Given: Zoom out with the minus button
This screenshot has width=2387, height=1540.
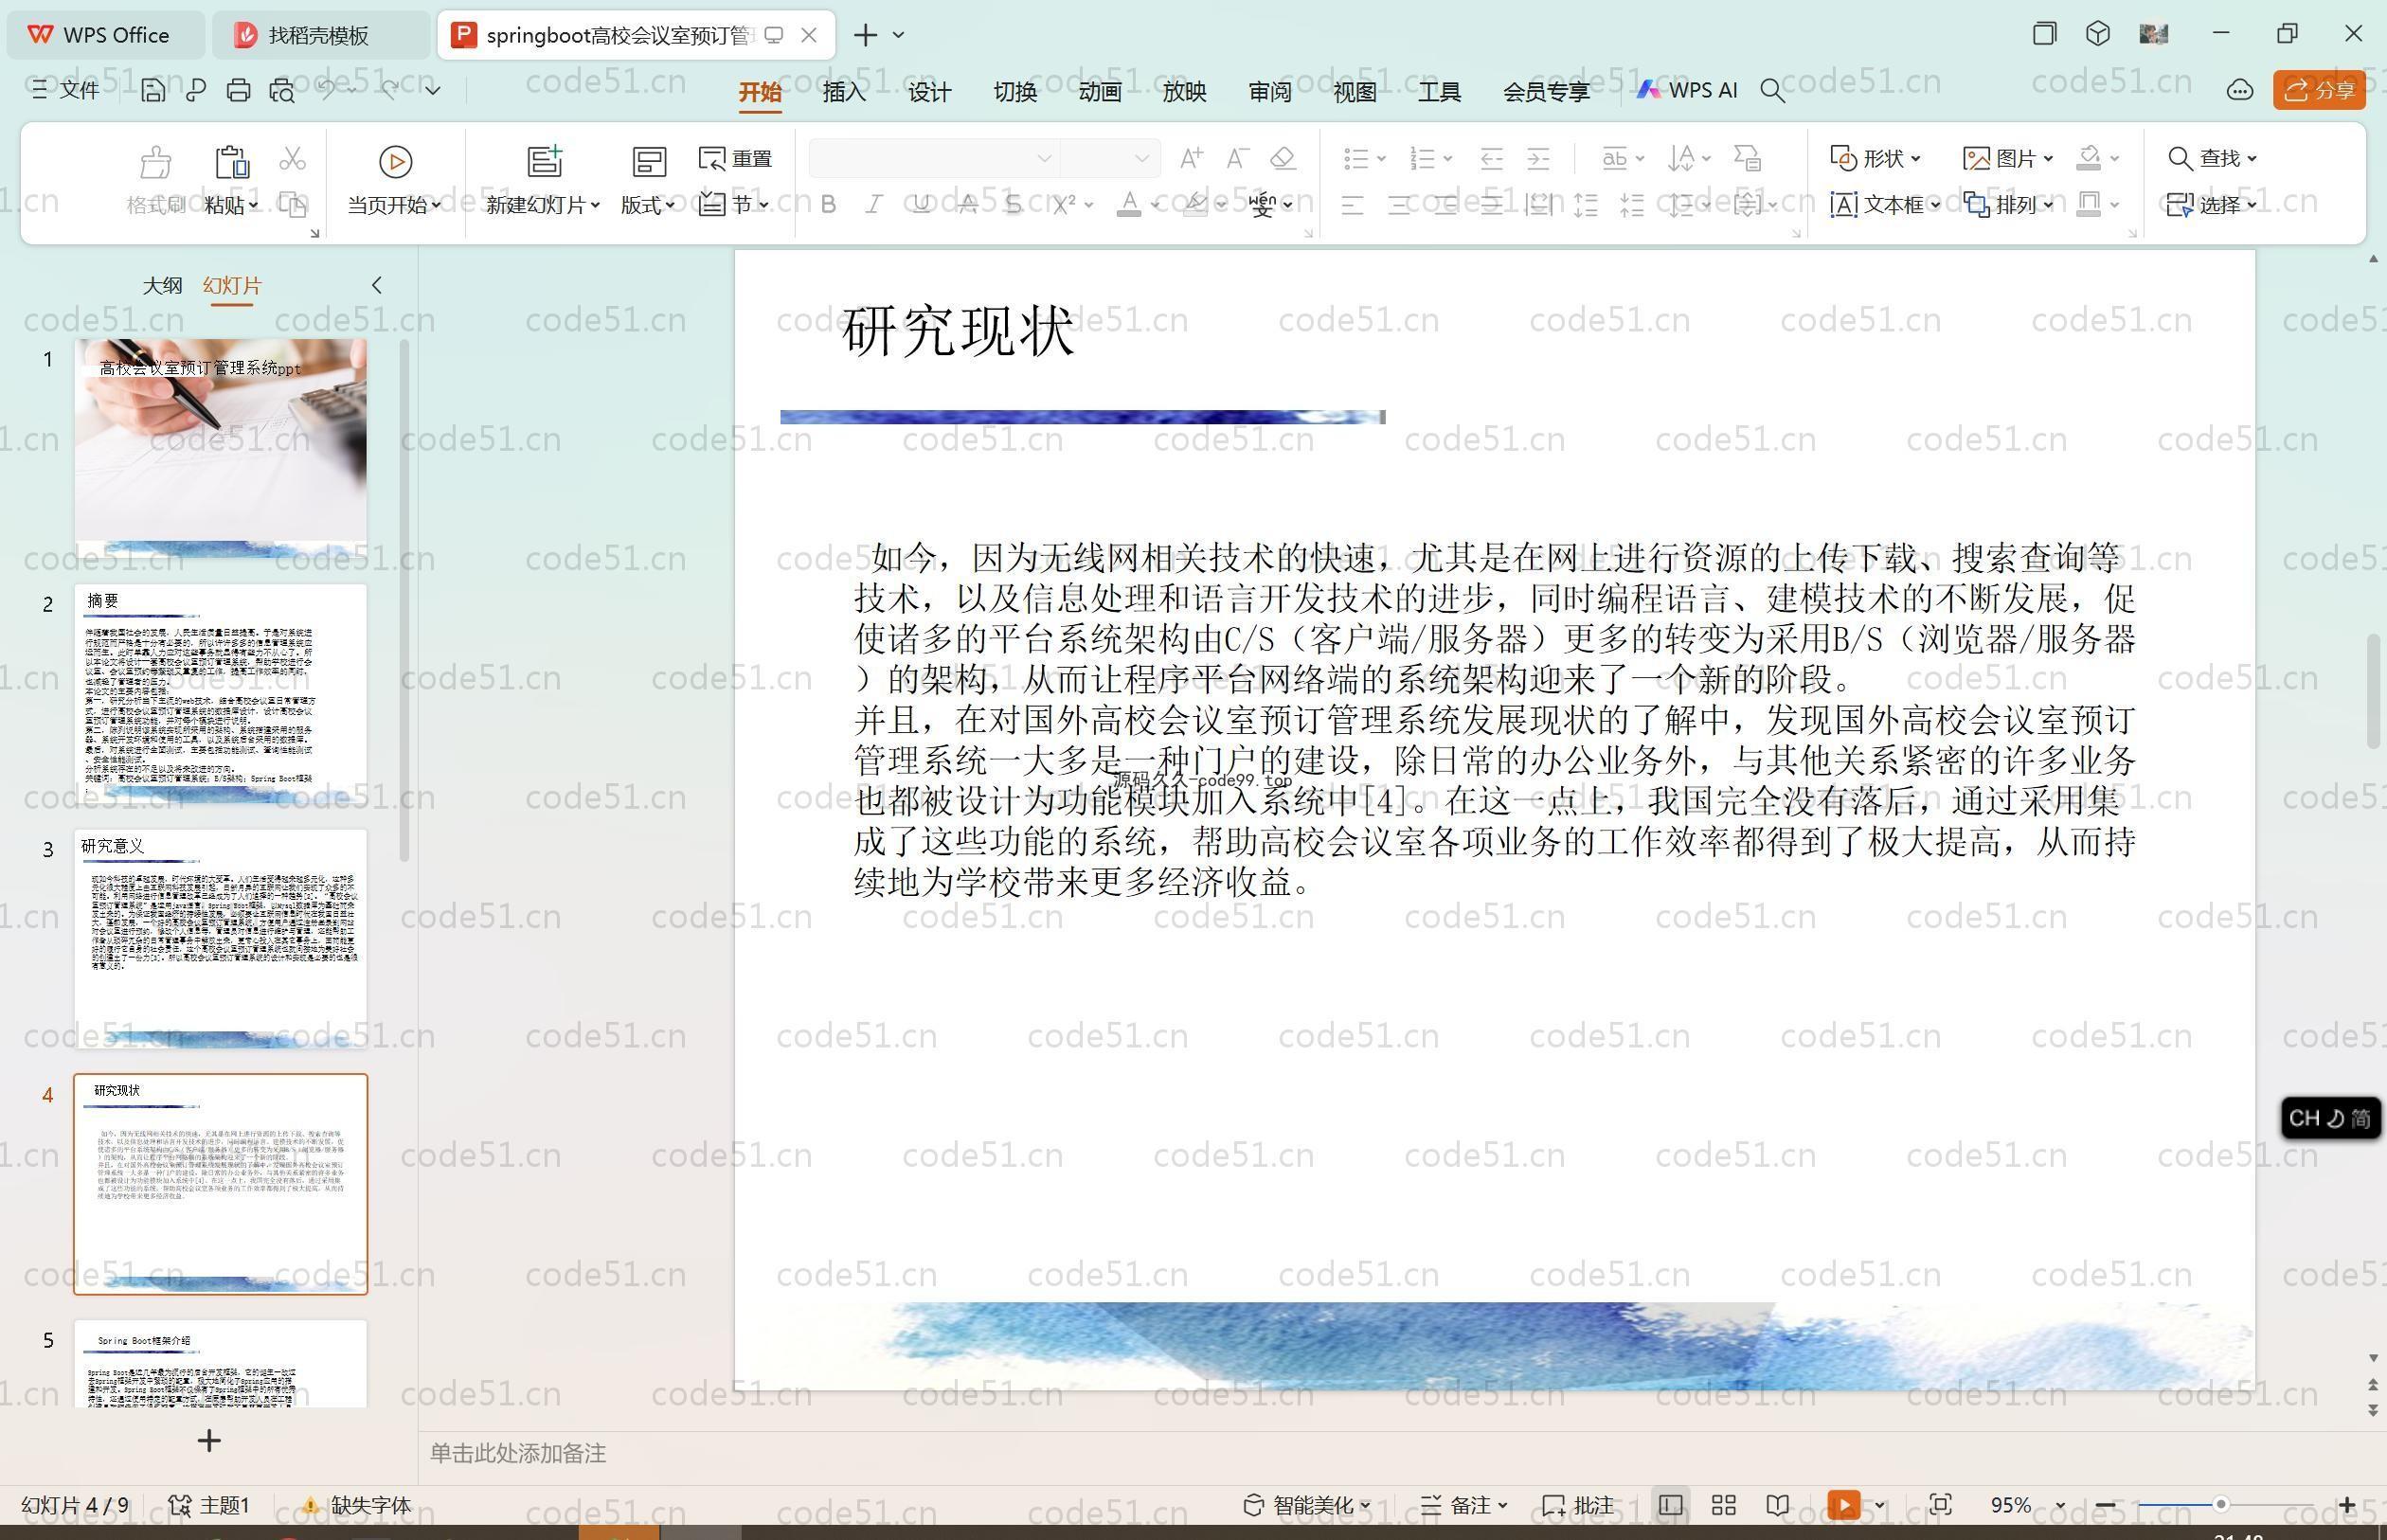Looking at the screenshot, I should point(2105,1505).
